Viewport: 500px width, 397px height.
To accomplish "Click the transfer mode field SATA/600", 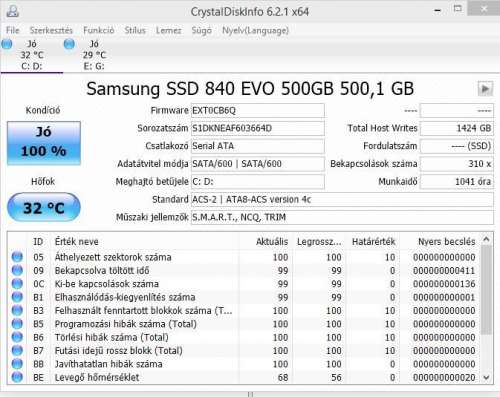I will point(258,164).
